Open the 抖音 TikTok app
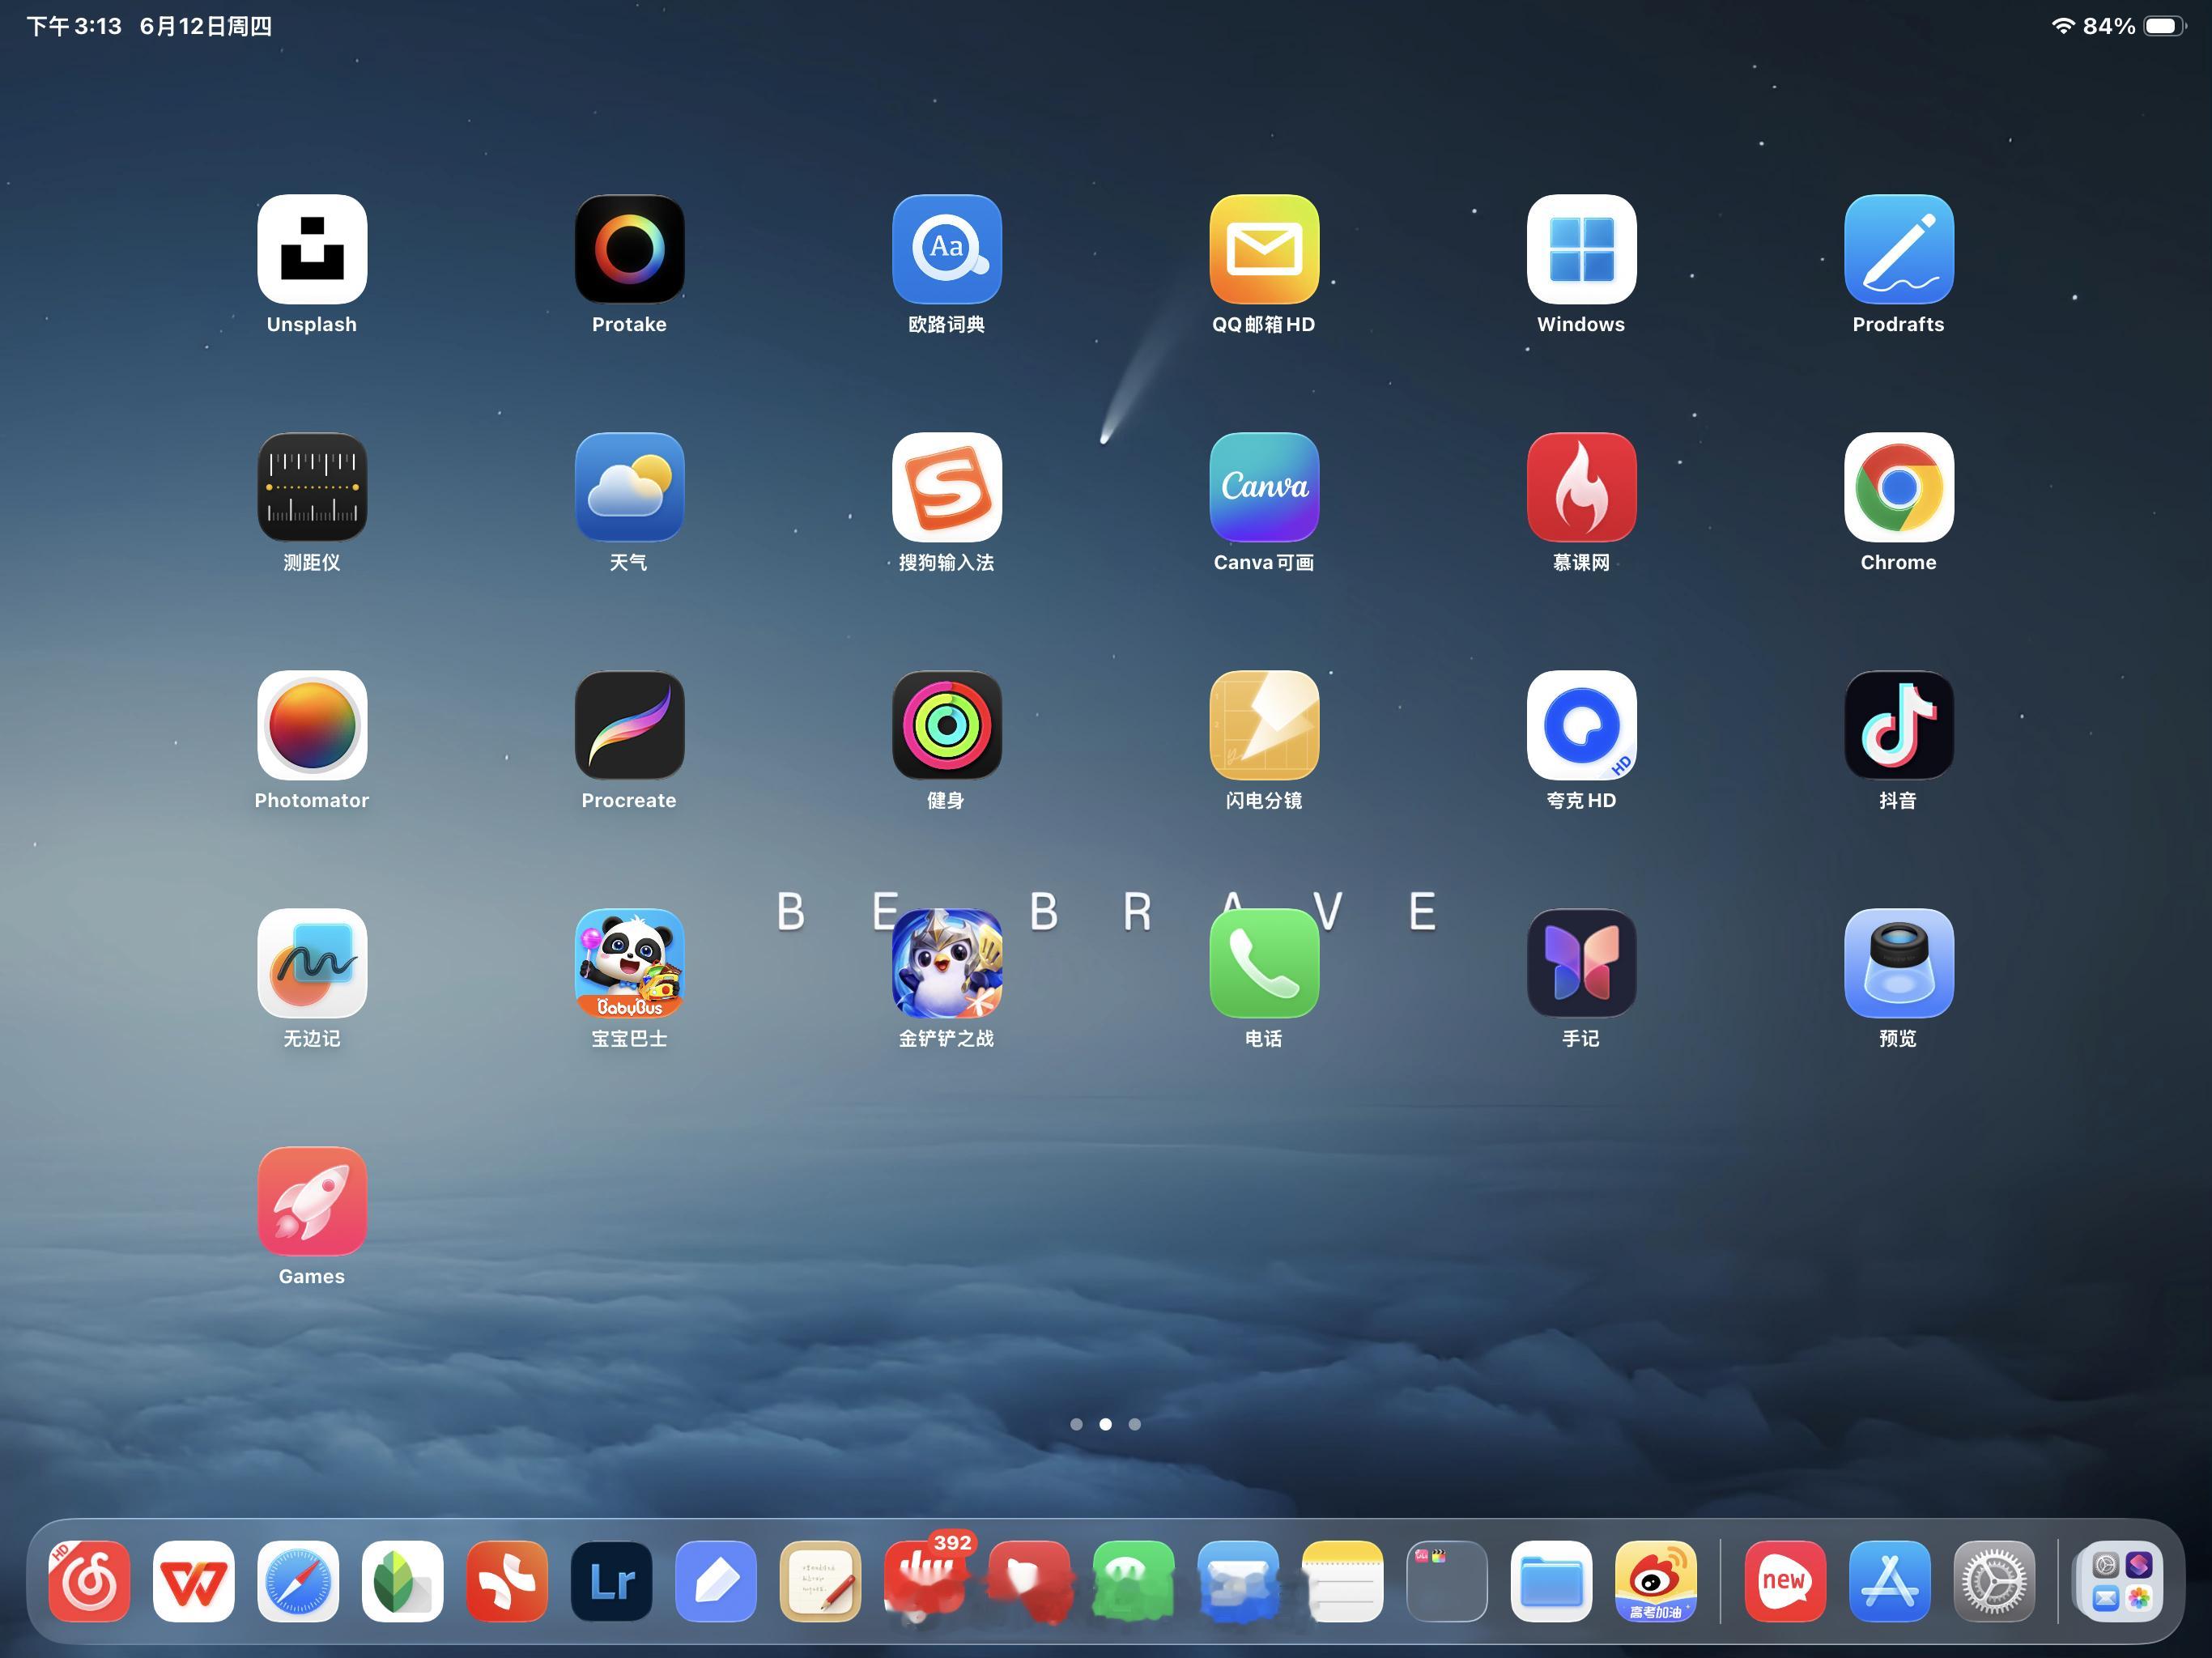 click(1898, 726)
